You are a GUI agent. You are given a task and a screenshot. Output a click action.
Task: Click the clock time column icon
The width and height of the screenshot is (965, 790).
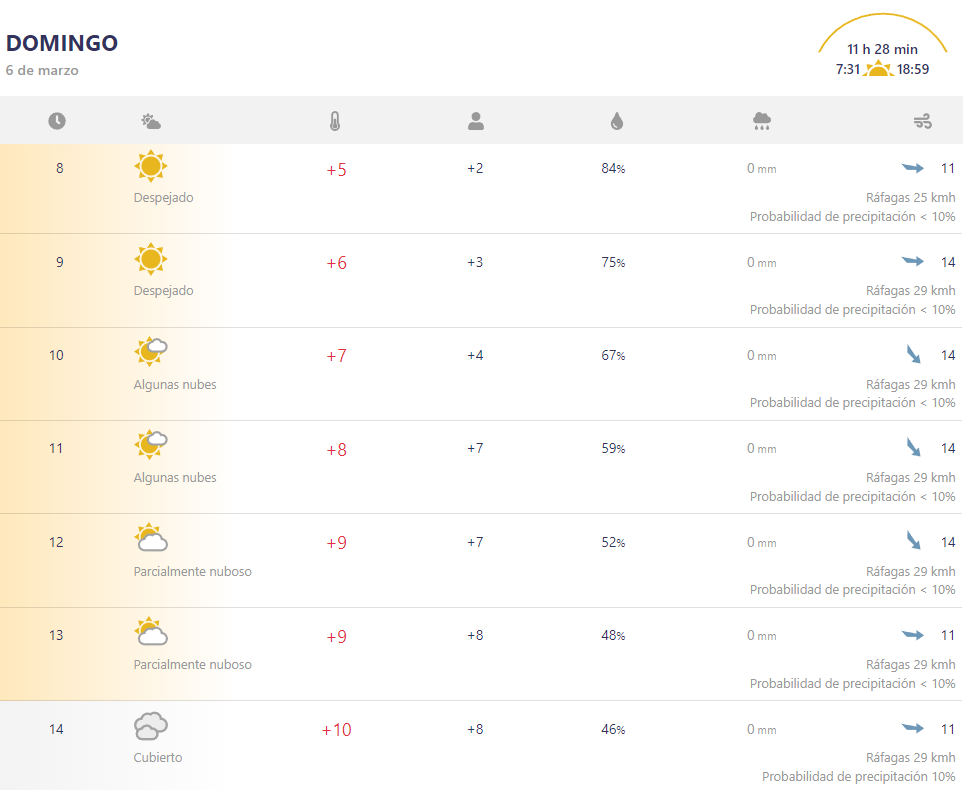[x=57, y=121]
